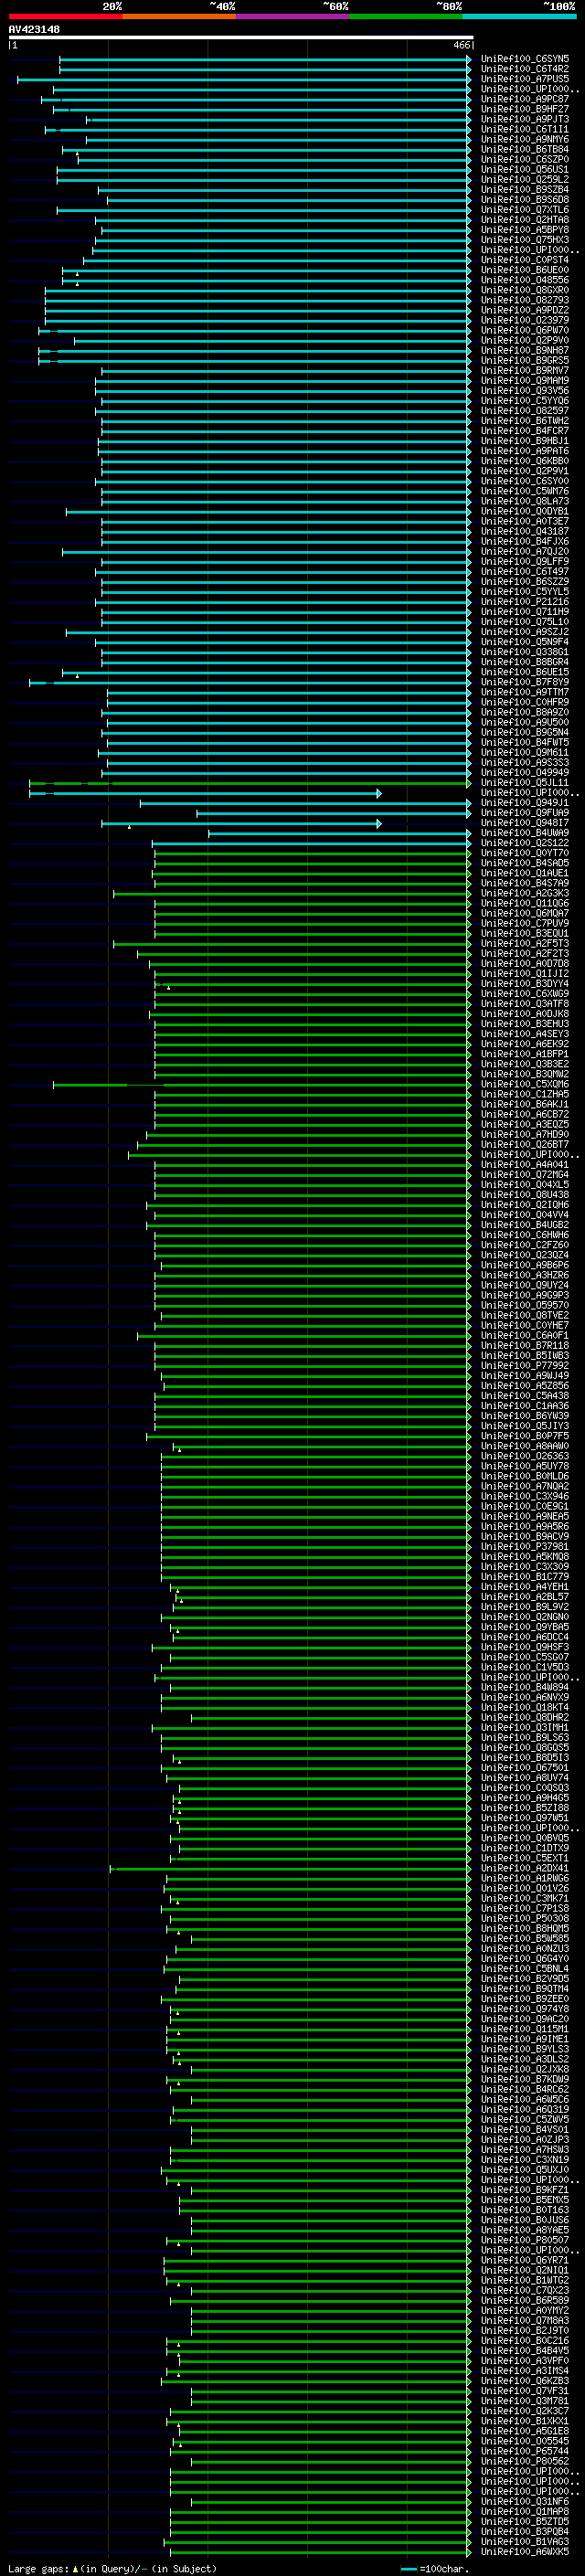Open the UniRef100_B6TB84 hit
Viewport: 585px width, 2576px height.
[525, 149]
